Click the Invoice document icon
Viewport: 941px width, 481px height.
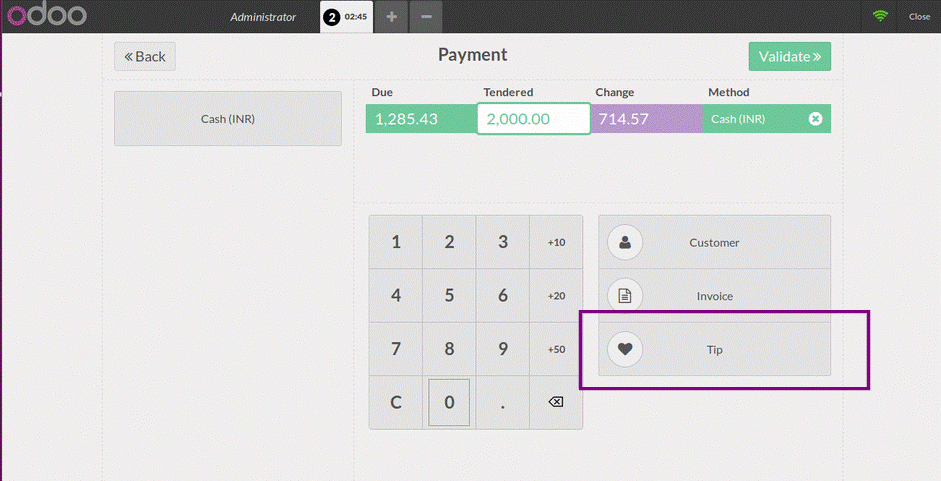point(625,295)
